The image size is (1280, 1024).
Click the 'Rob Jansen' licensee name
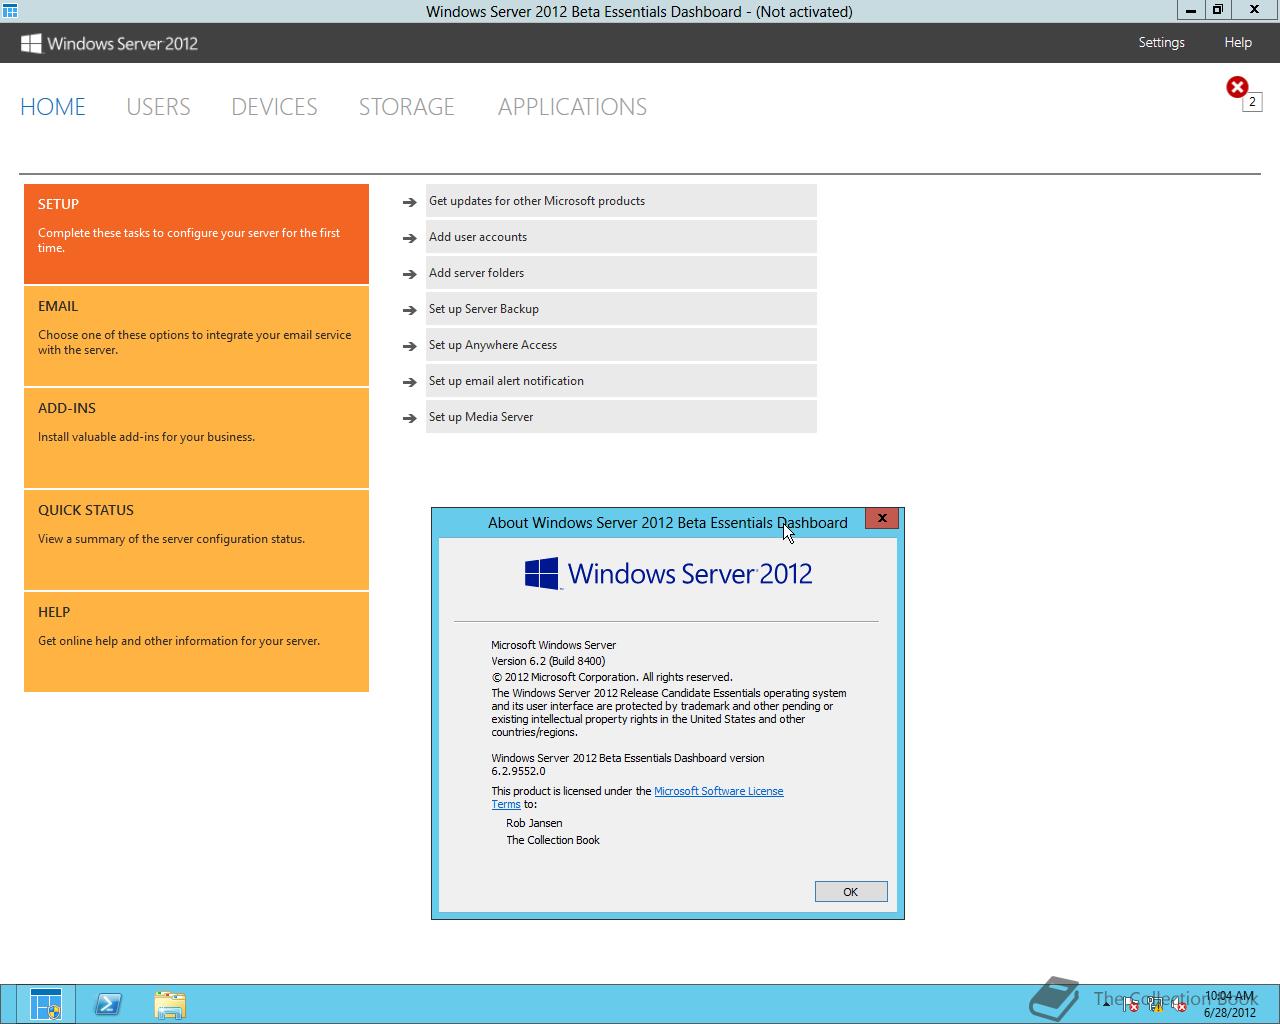(534, 823)
